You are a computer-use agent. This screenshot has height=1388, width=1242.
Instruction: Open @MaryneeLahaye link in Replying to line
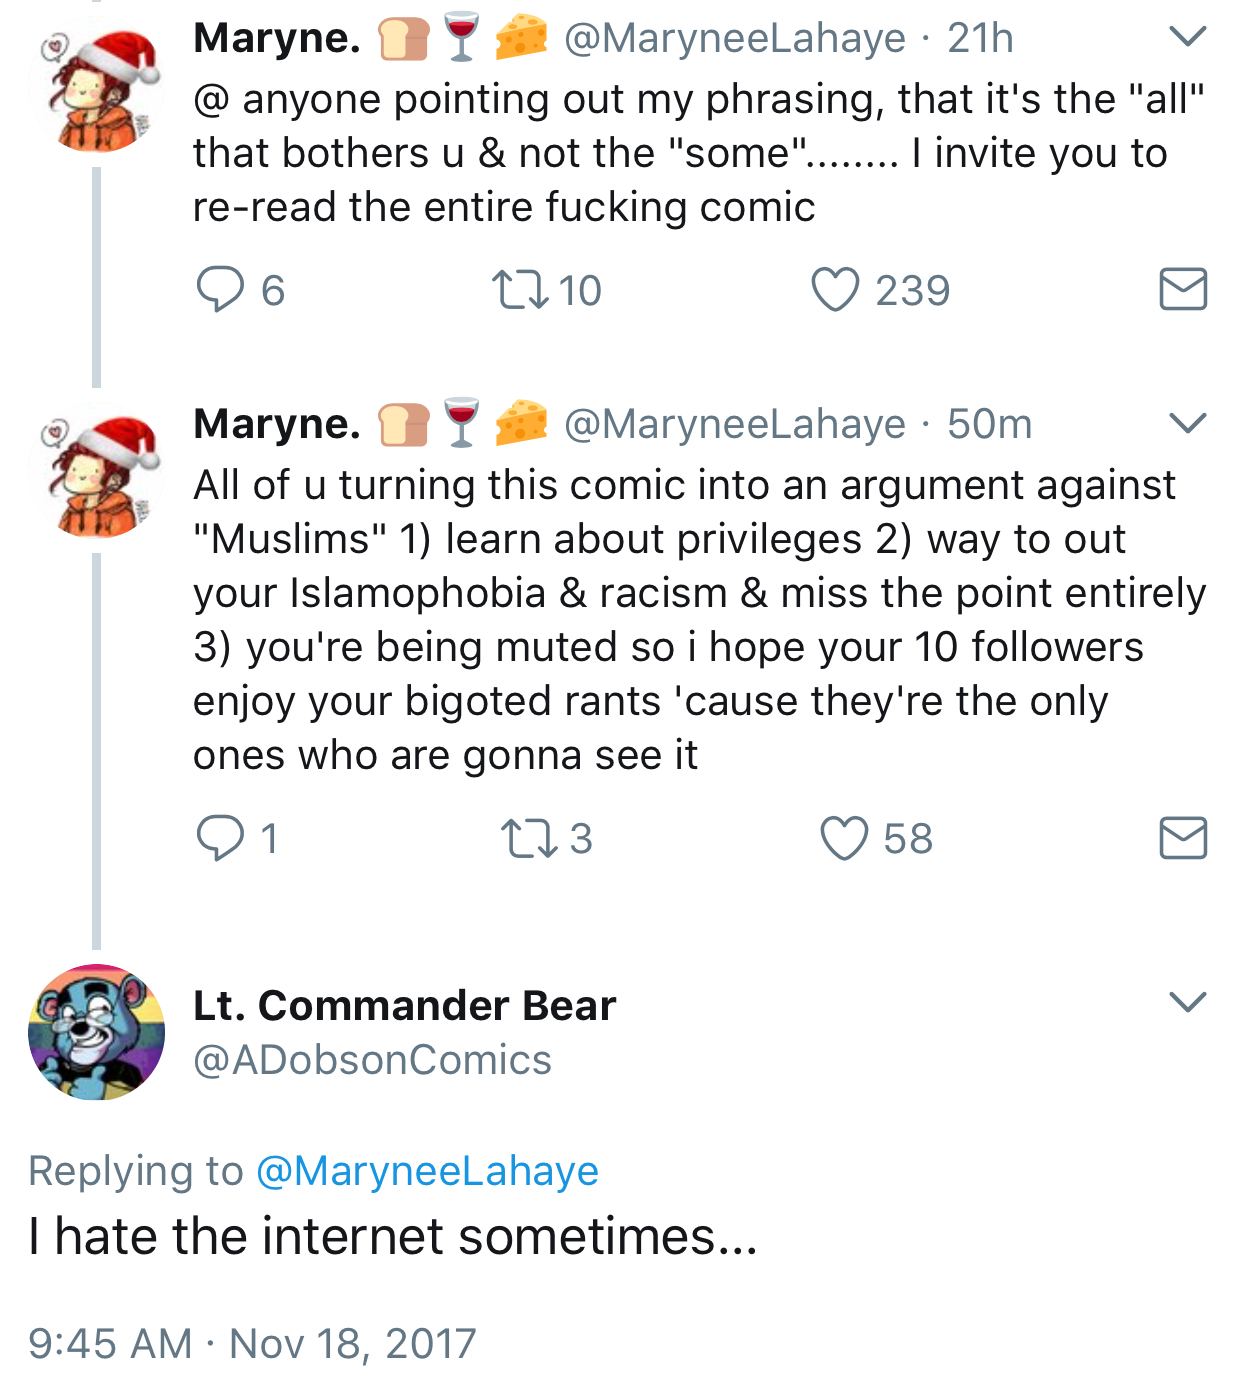click(x=427, y=1170)
